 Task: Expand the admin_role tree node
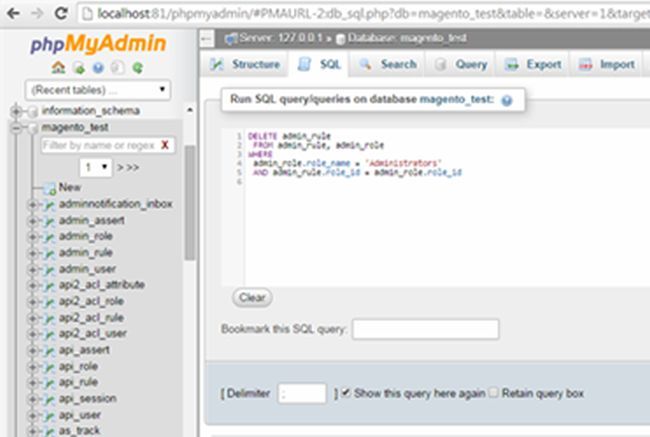[x=32, y=237]
